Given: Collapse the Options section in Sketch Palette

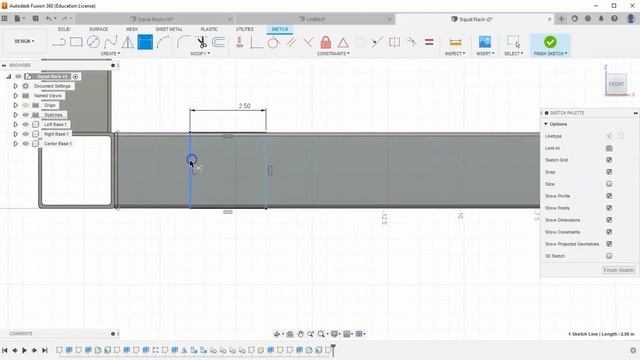Looking at the screenshot, I should pos(546,124).
